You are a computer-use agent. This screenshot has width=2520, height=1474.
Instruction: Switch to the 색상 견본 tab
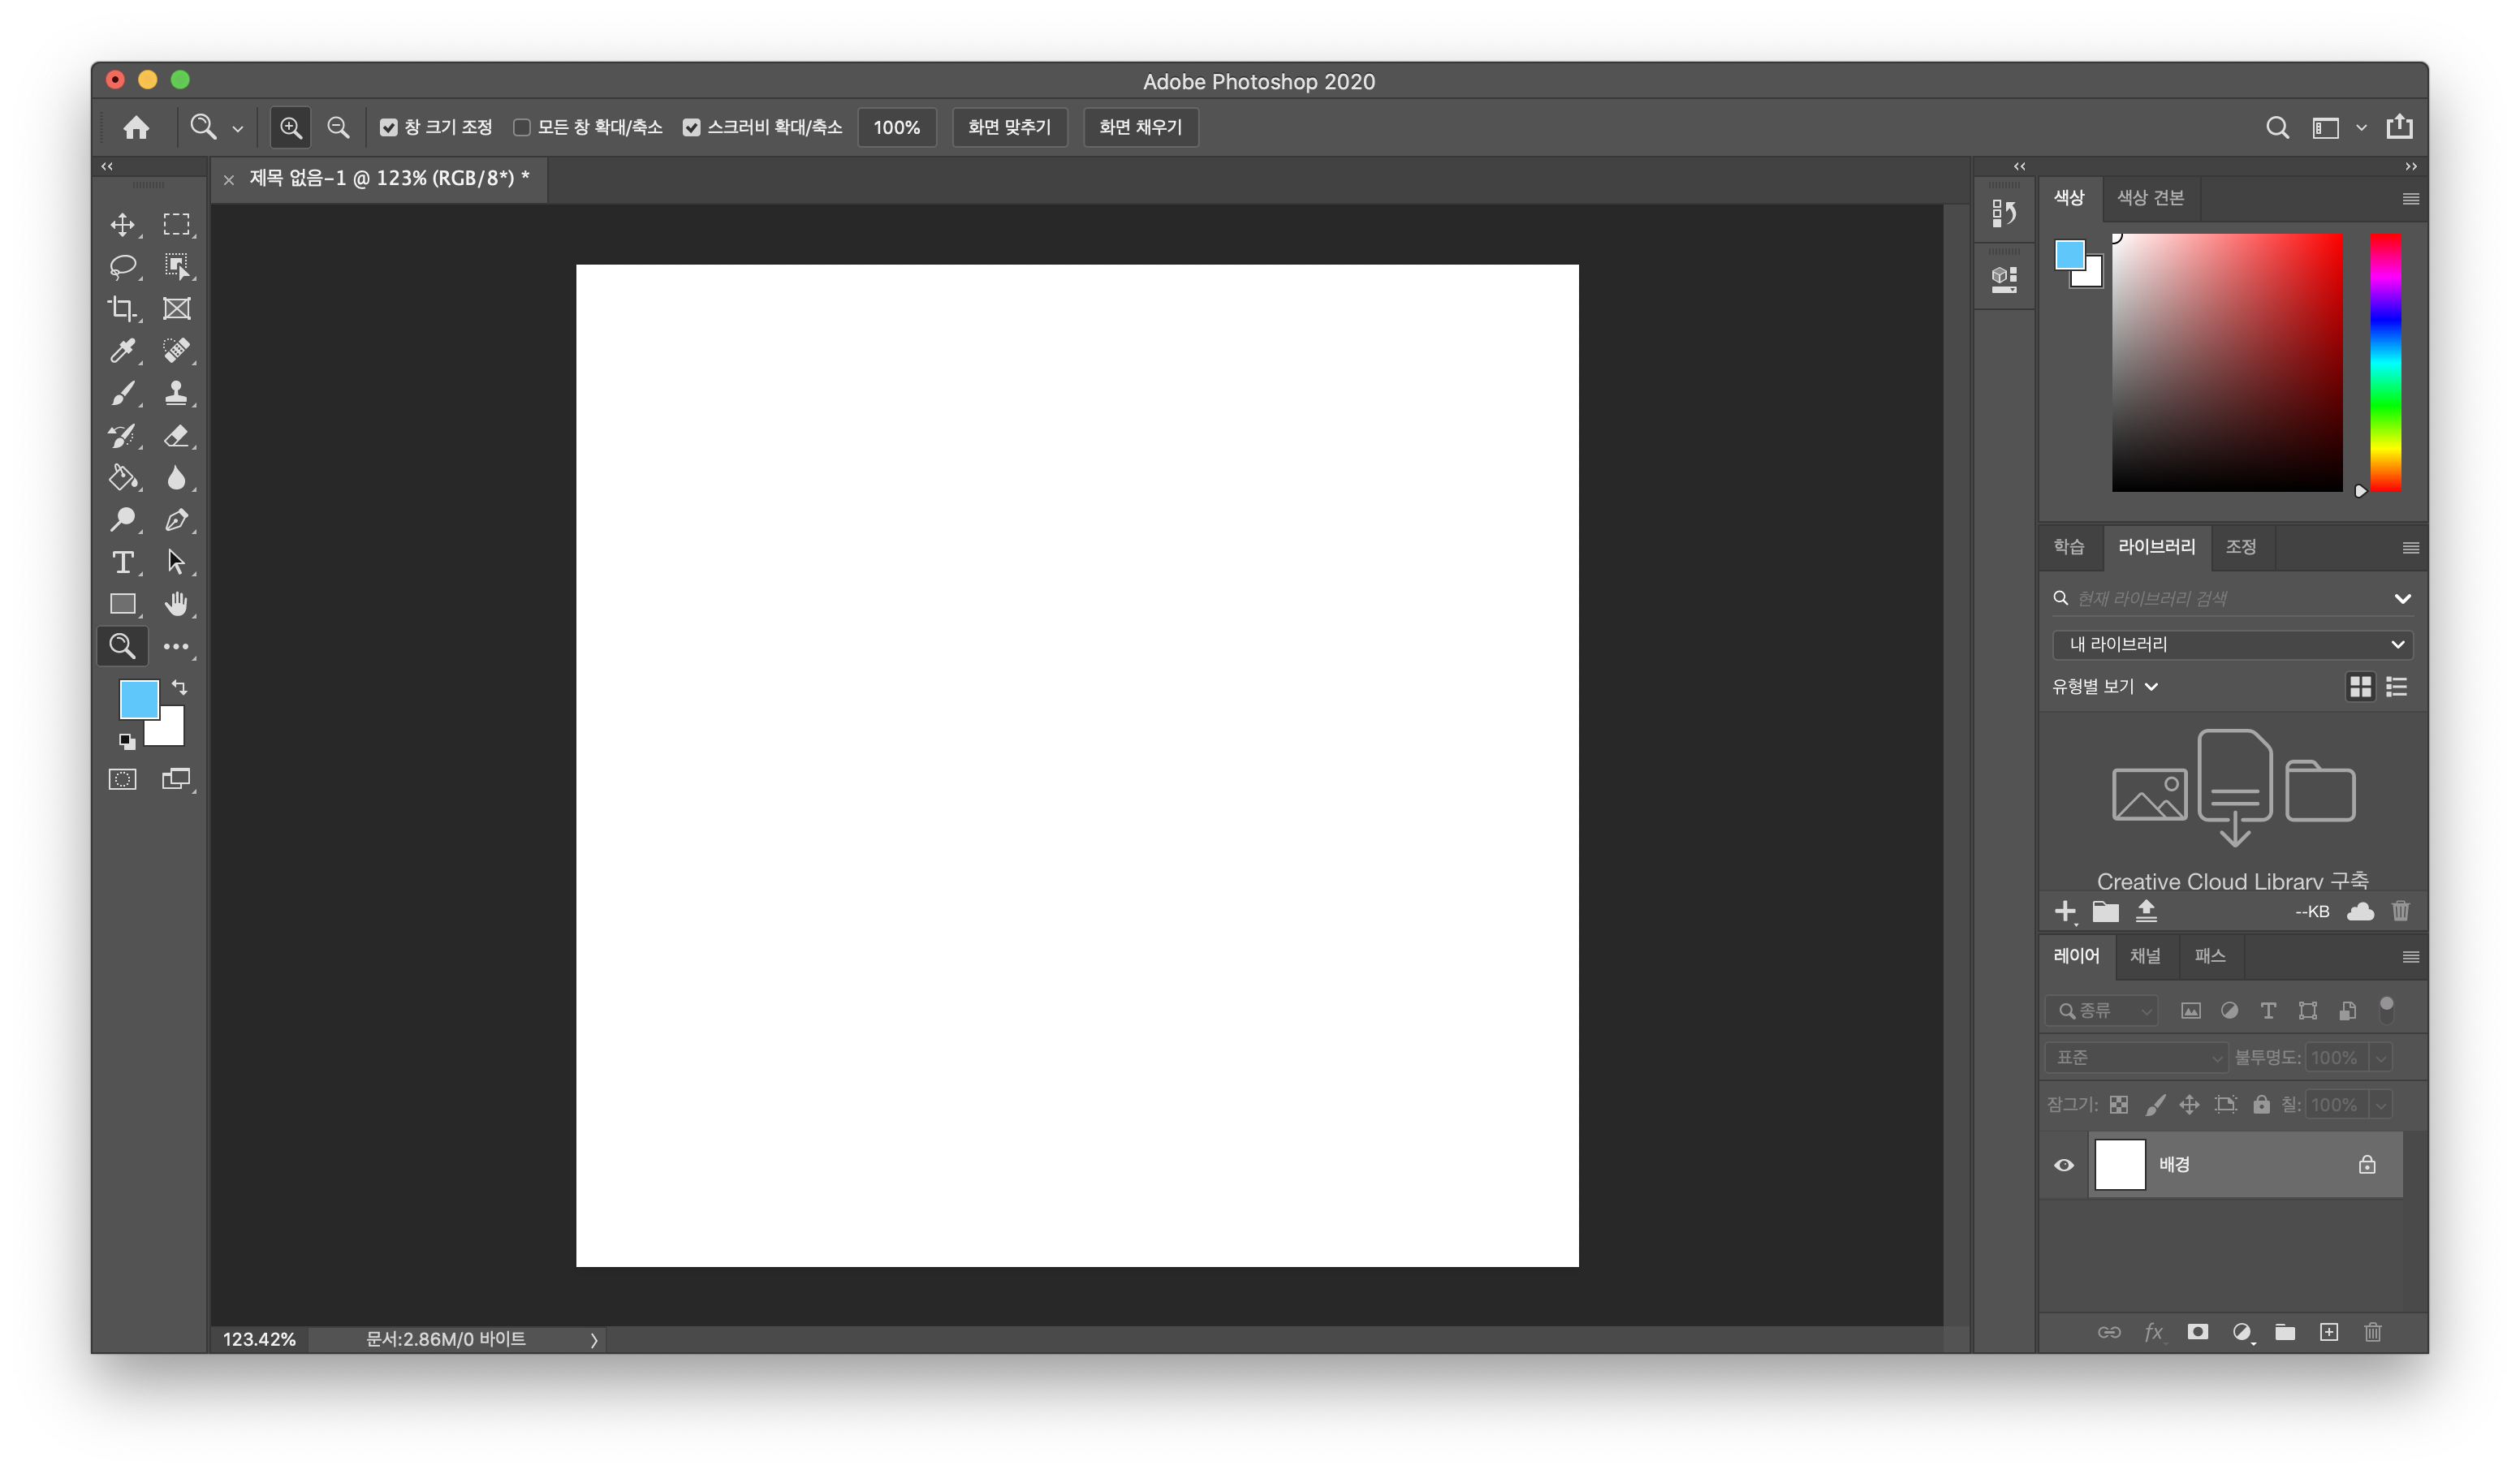tap(2150, 198)
